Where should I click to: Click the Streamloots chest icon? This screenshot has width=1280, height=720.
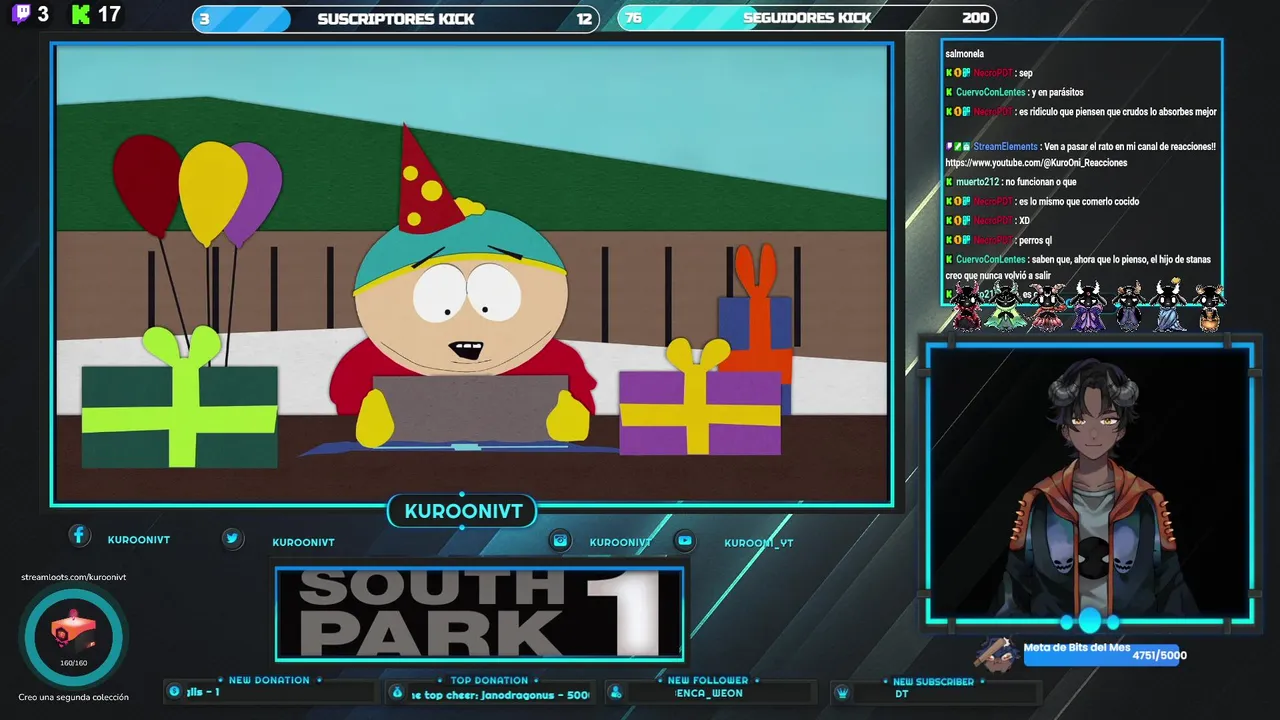point(73,632)
